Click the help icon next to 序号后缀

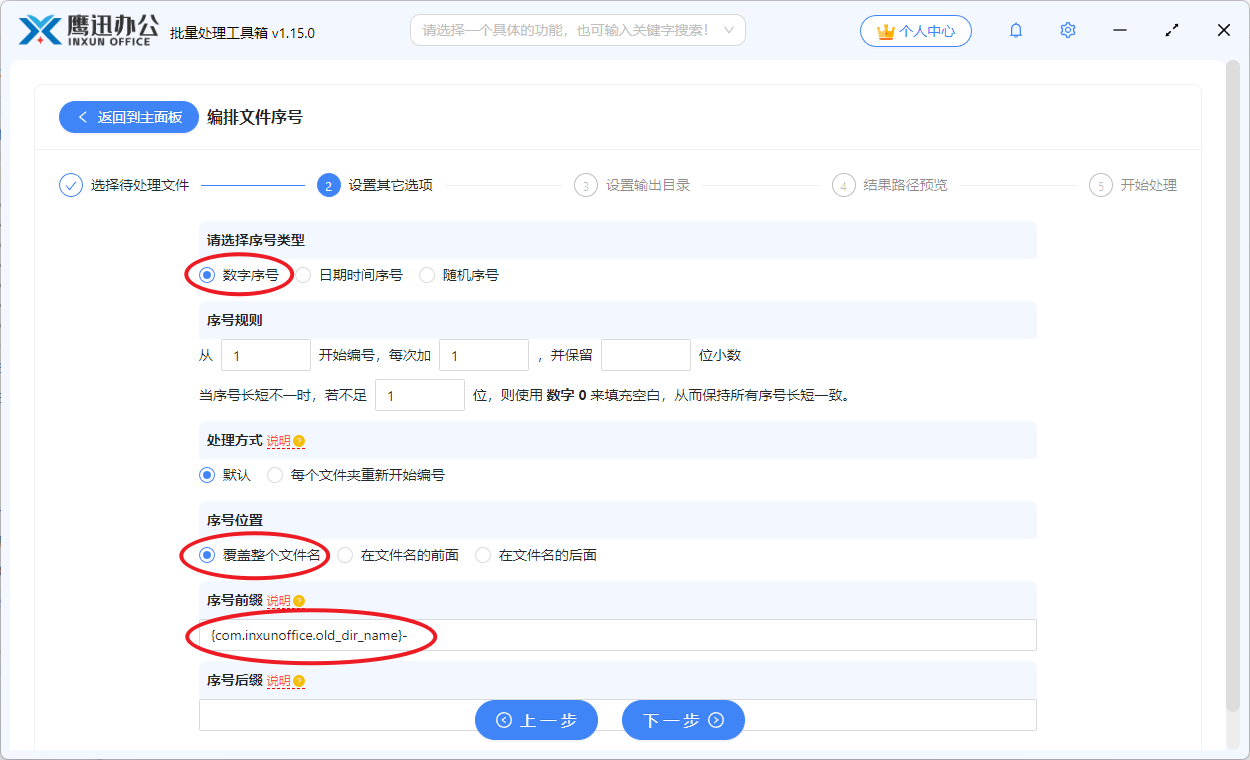[297, 680]
